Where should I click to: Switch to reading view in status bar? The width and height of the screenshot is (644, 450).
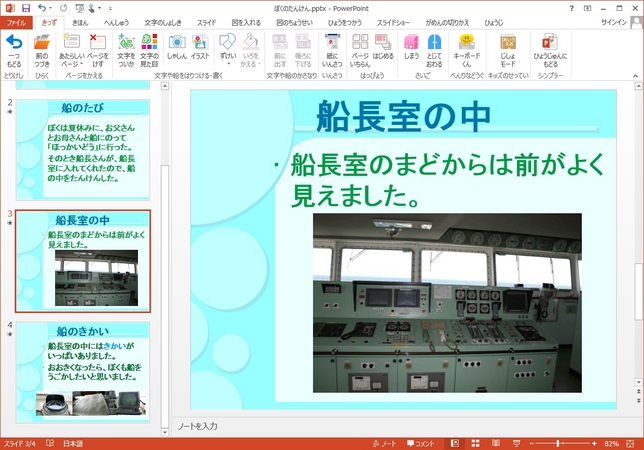pyautogui.click(x=496, y=443)
